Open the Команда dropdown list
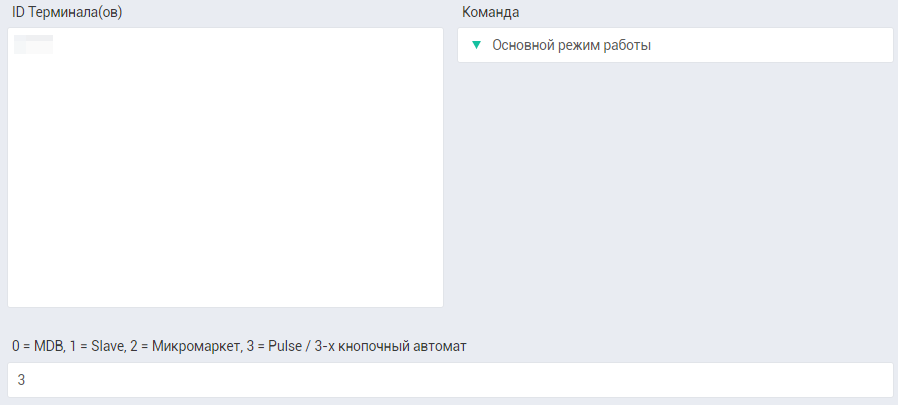This screenshot has height=405, width=898. pyautogui.click(x=675, y=45)
